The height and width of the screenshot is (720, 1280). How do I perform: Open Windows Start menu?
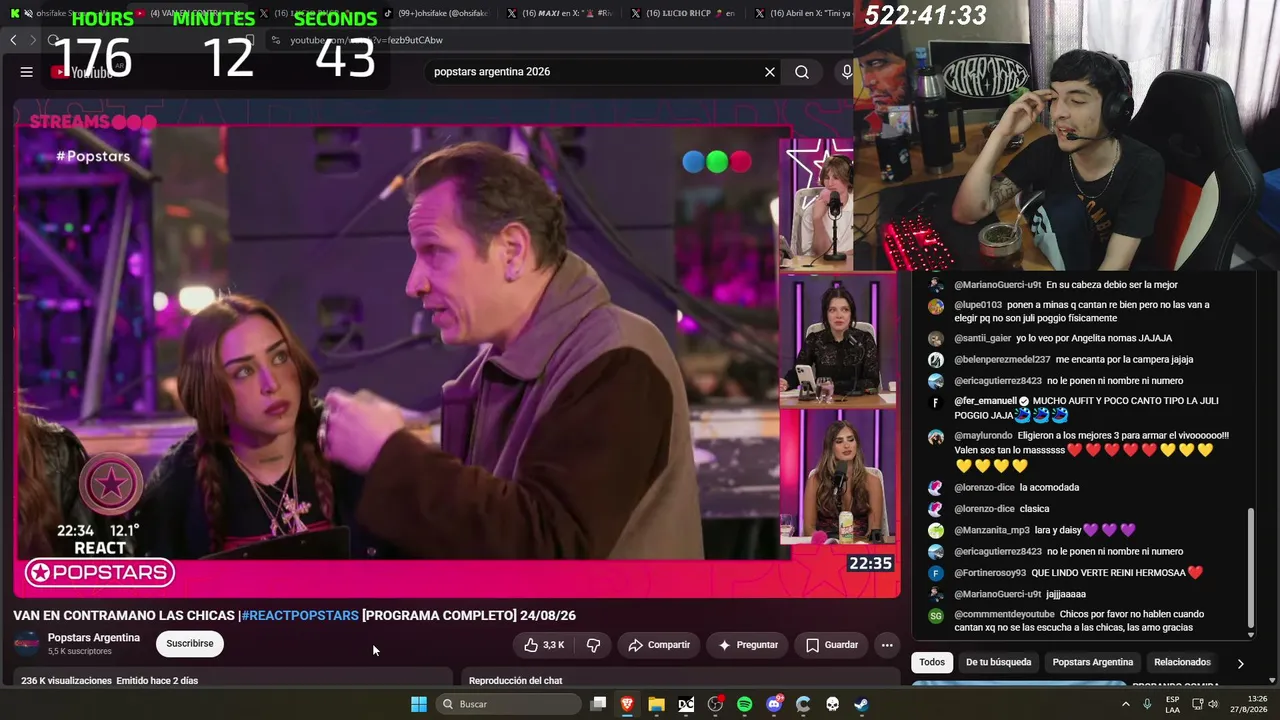click(419, 704)
